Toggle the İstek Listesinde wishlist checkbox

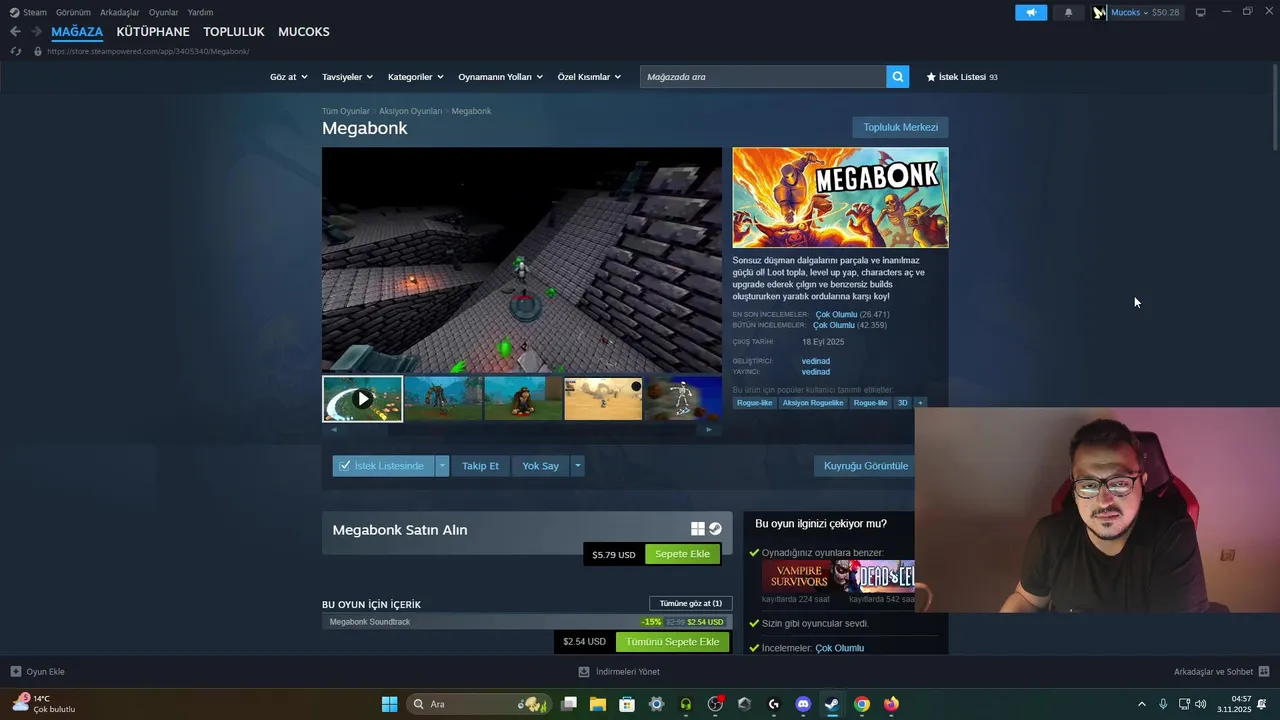point(344,466)
